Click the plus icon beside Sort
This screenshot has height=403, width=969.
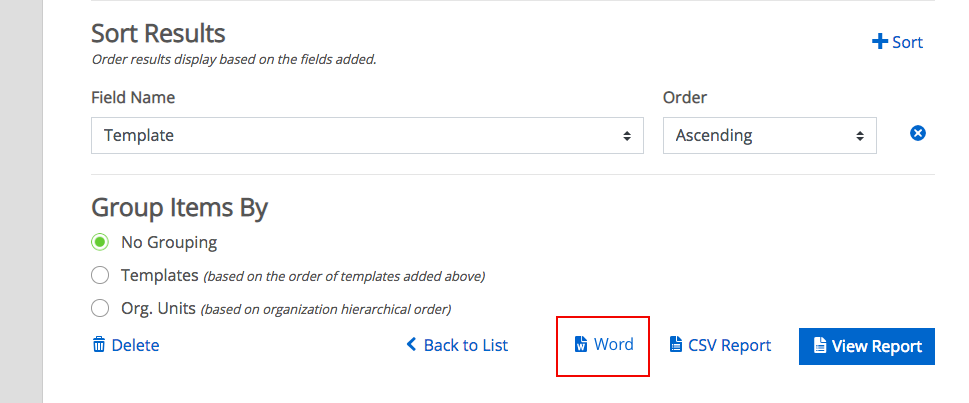879,42
